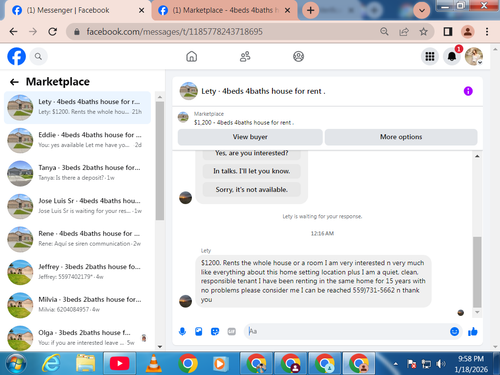Open Chrome three-dot menu
The height and width of the screenshot is (375, 500).
click(x=487, y=32)
